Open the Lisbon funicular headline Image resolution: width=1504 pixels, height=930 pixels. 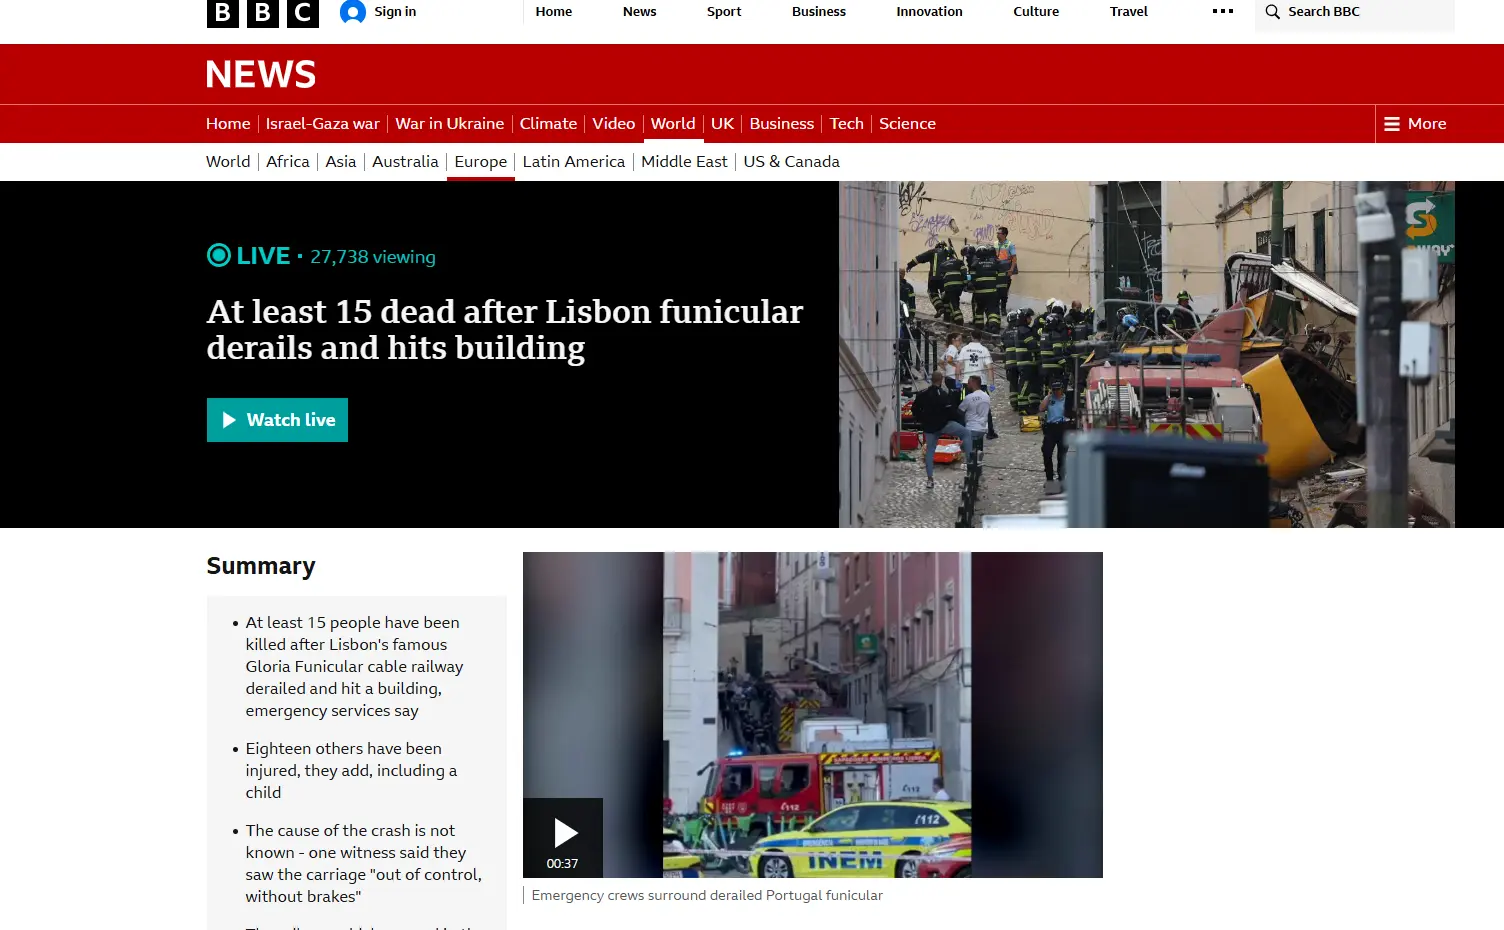pos(504,330)
